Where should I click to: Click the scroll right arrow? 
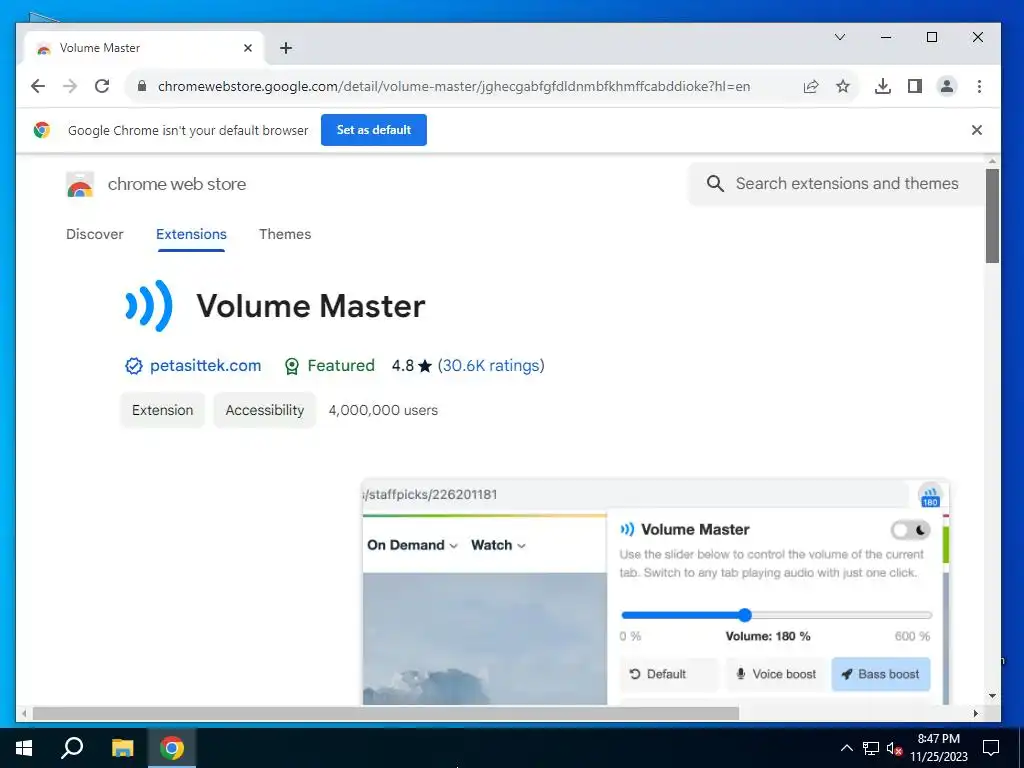976,714
